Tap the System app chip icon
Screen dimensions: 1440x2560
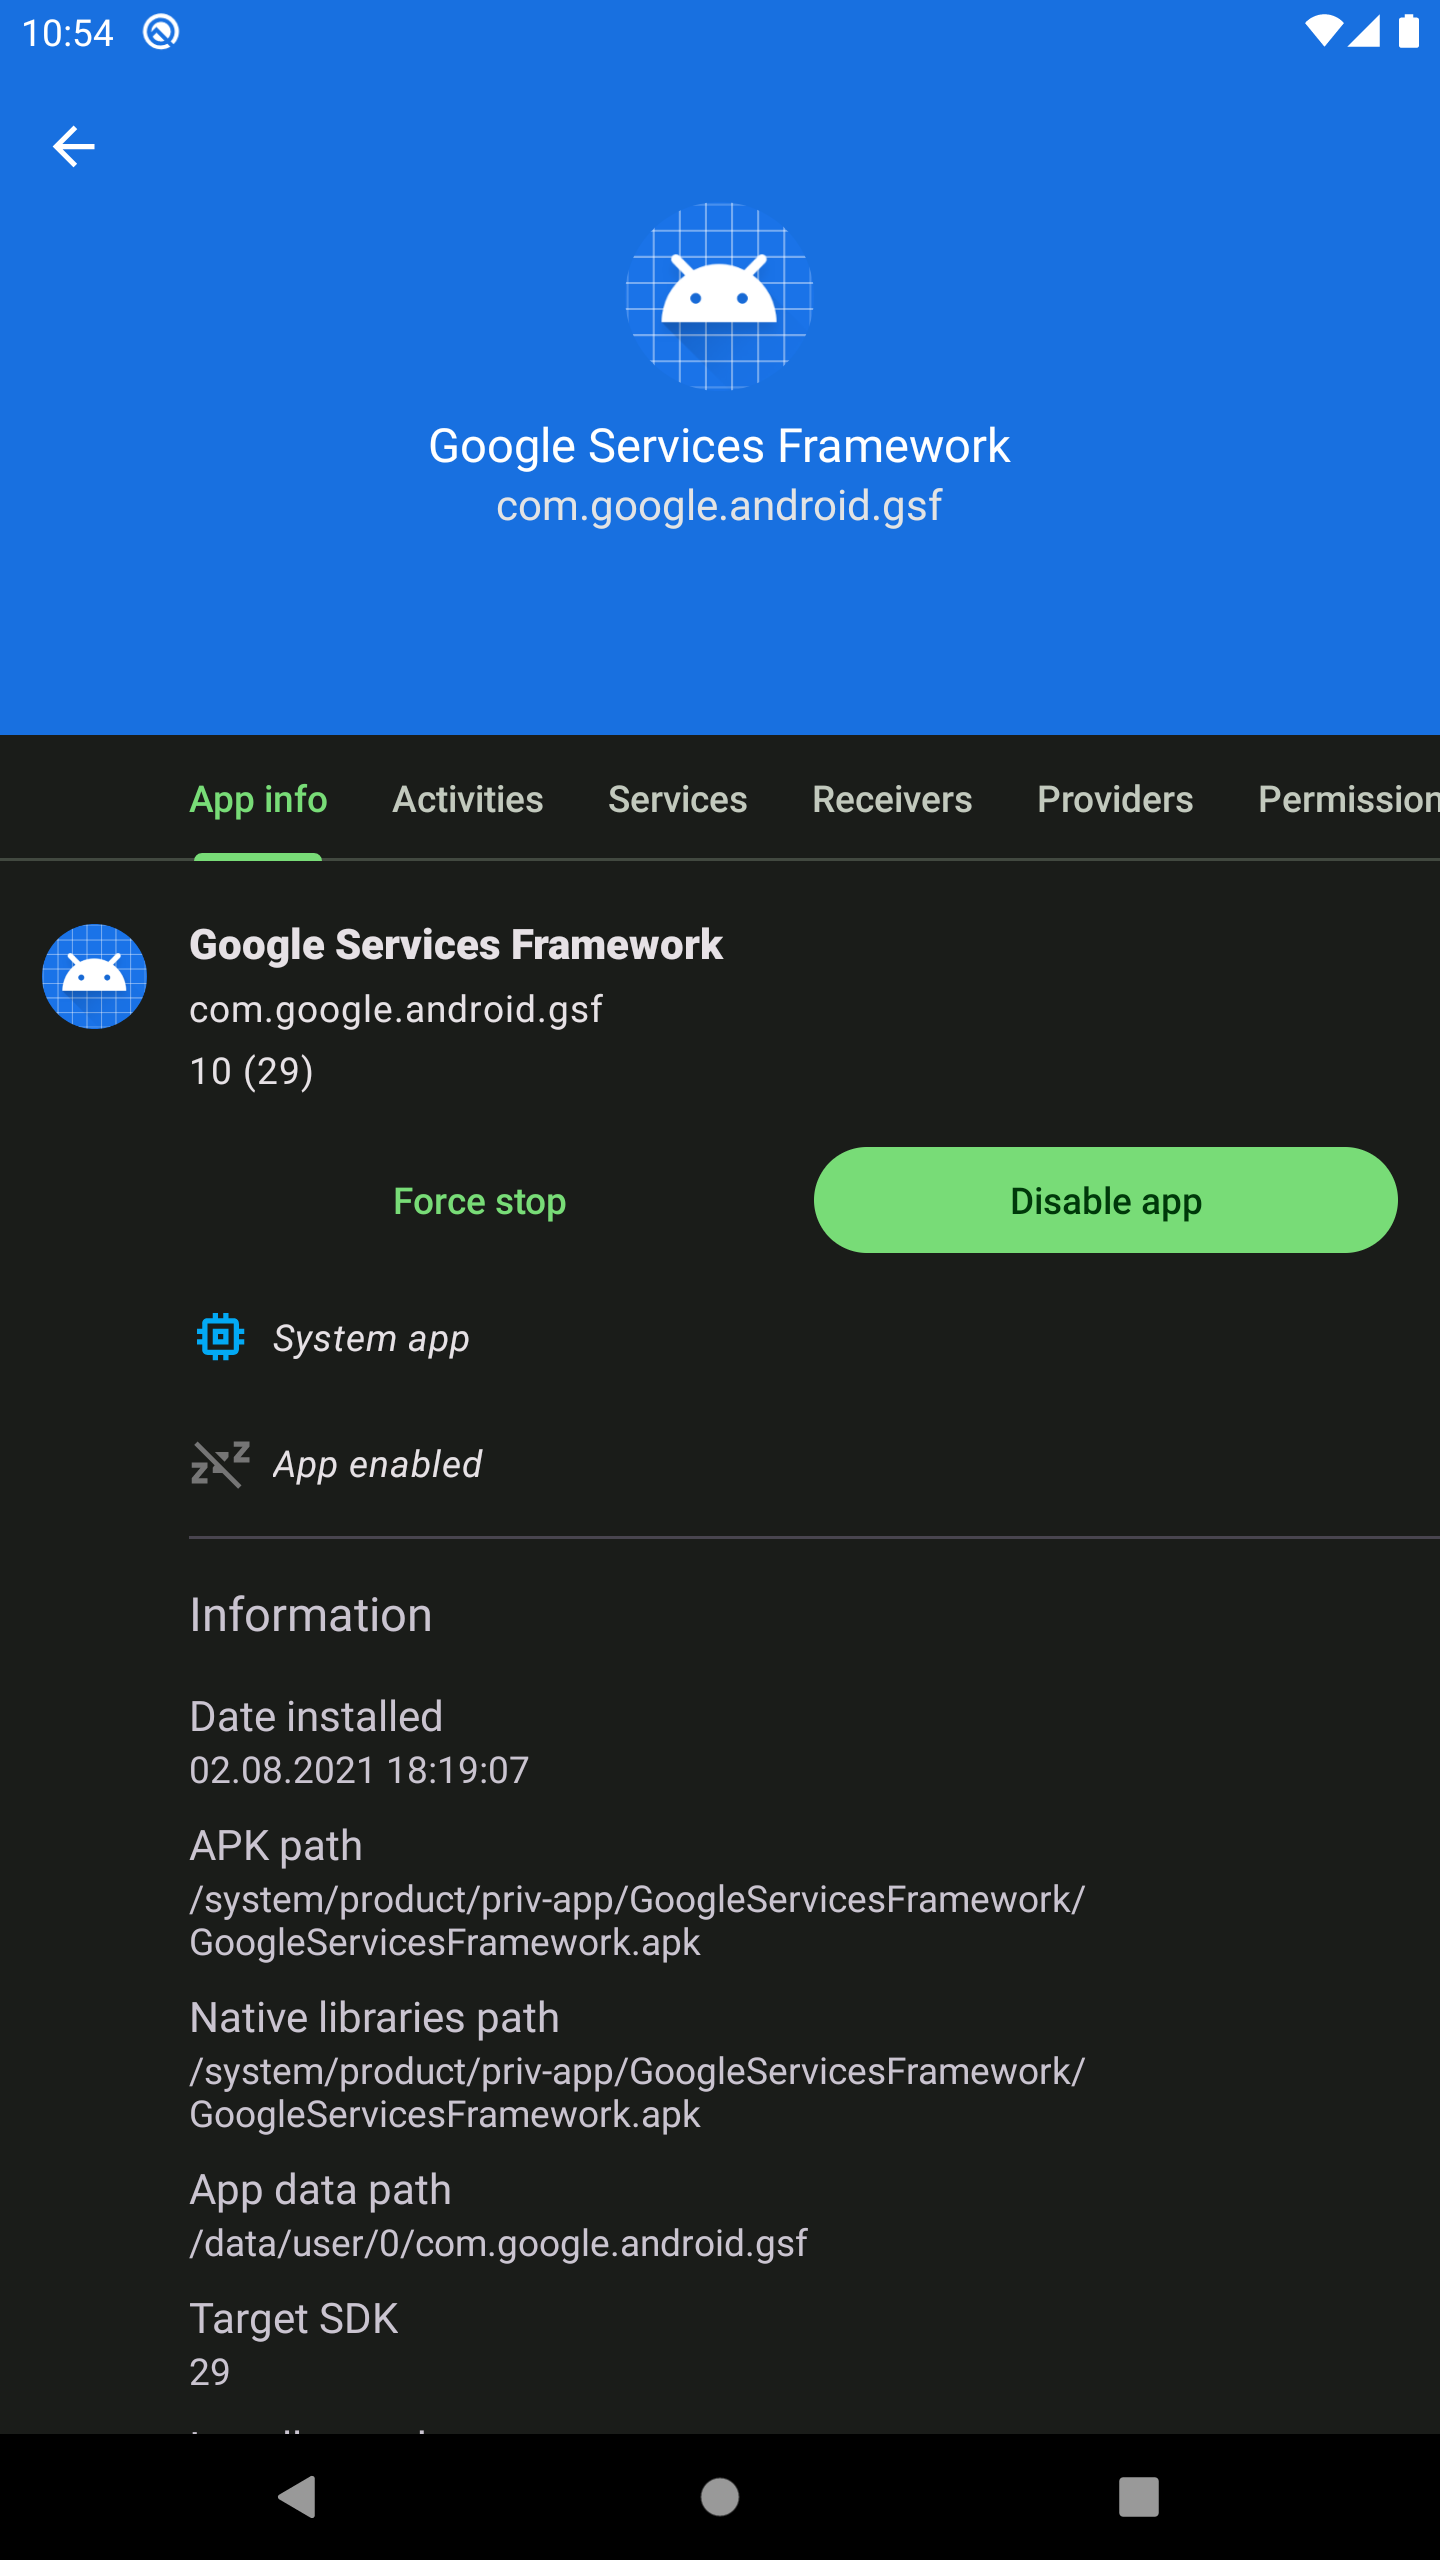(x=220, y=1337)
